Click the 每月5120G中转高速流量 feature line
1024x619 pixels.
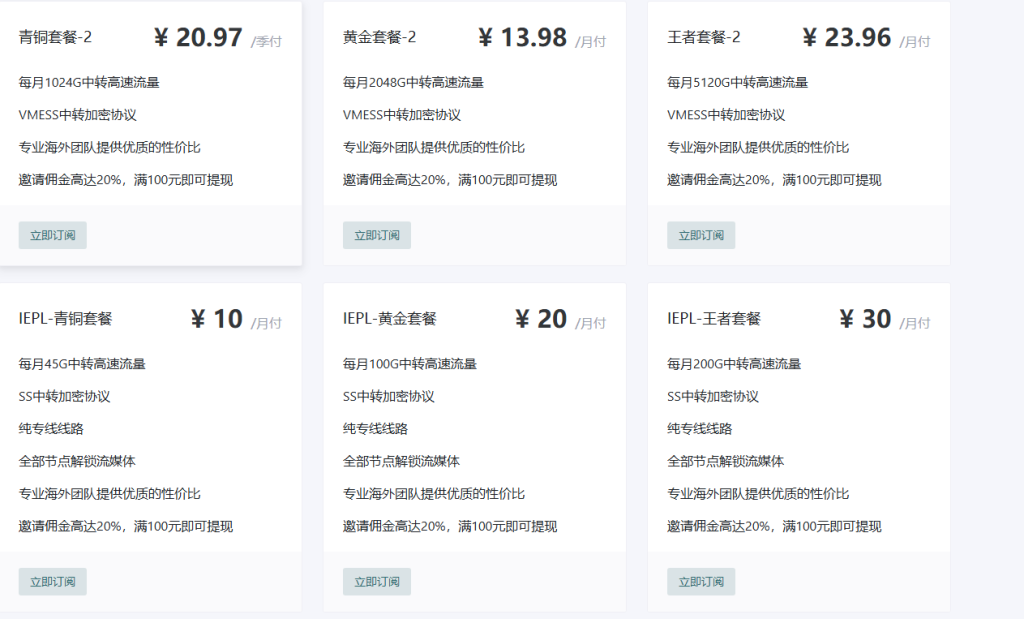[x=737, y=83]
